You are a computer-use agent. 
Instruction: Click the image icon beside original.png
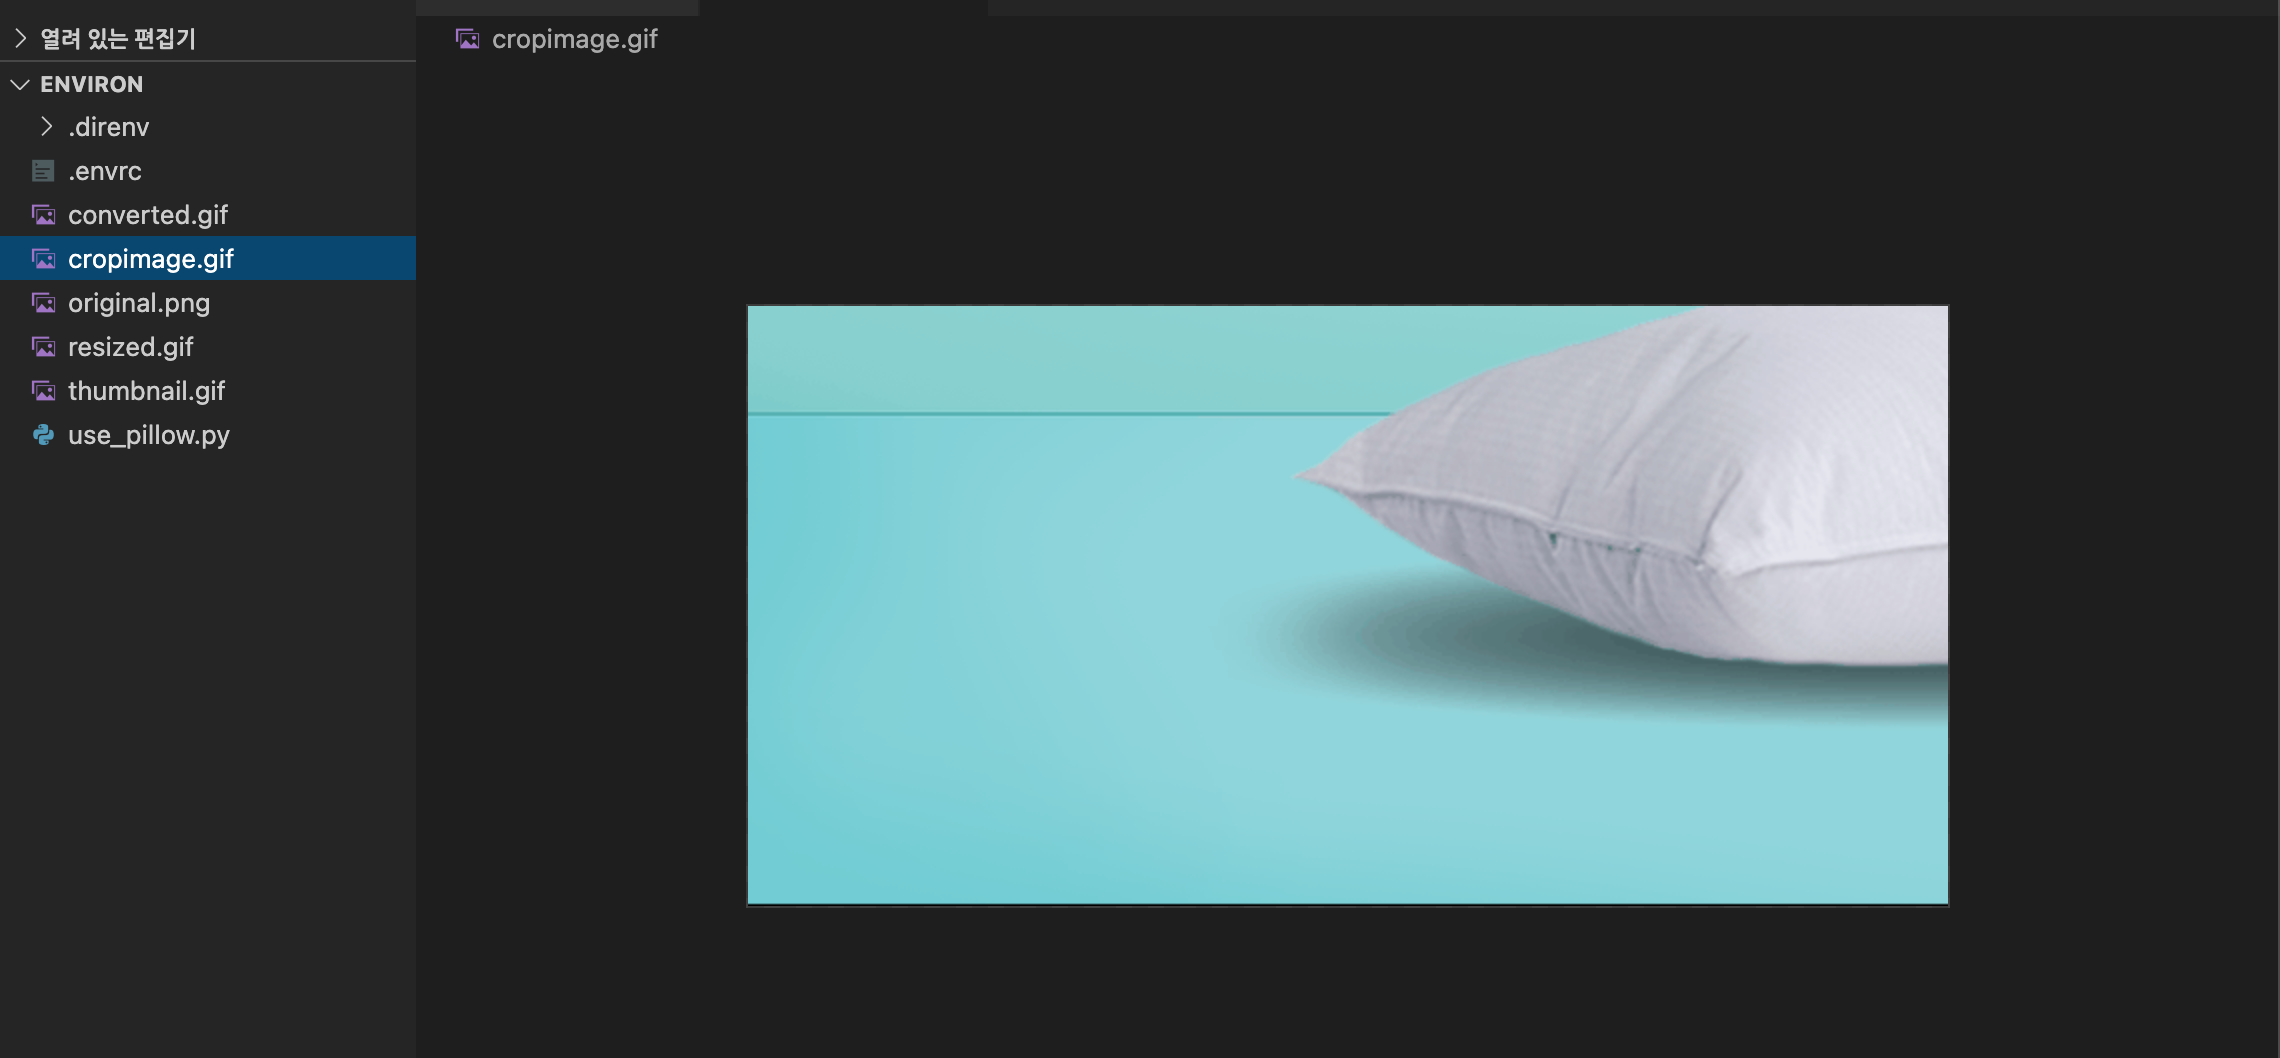(42, 303)
